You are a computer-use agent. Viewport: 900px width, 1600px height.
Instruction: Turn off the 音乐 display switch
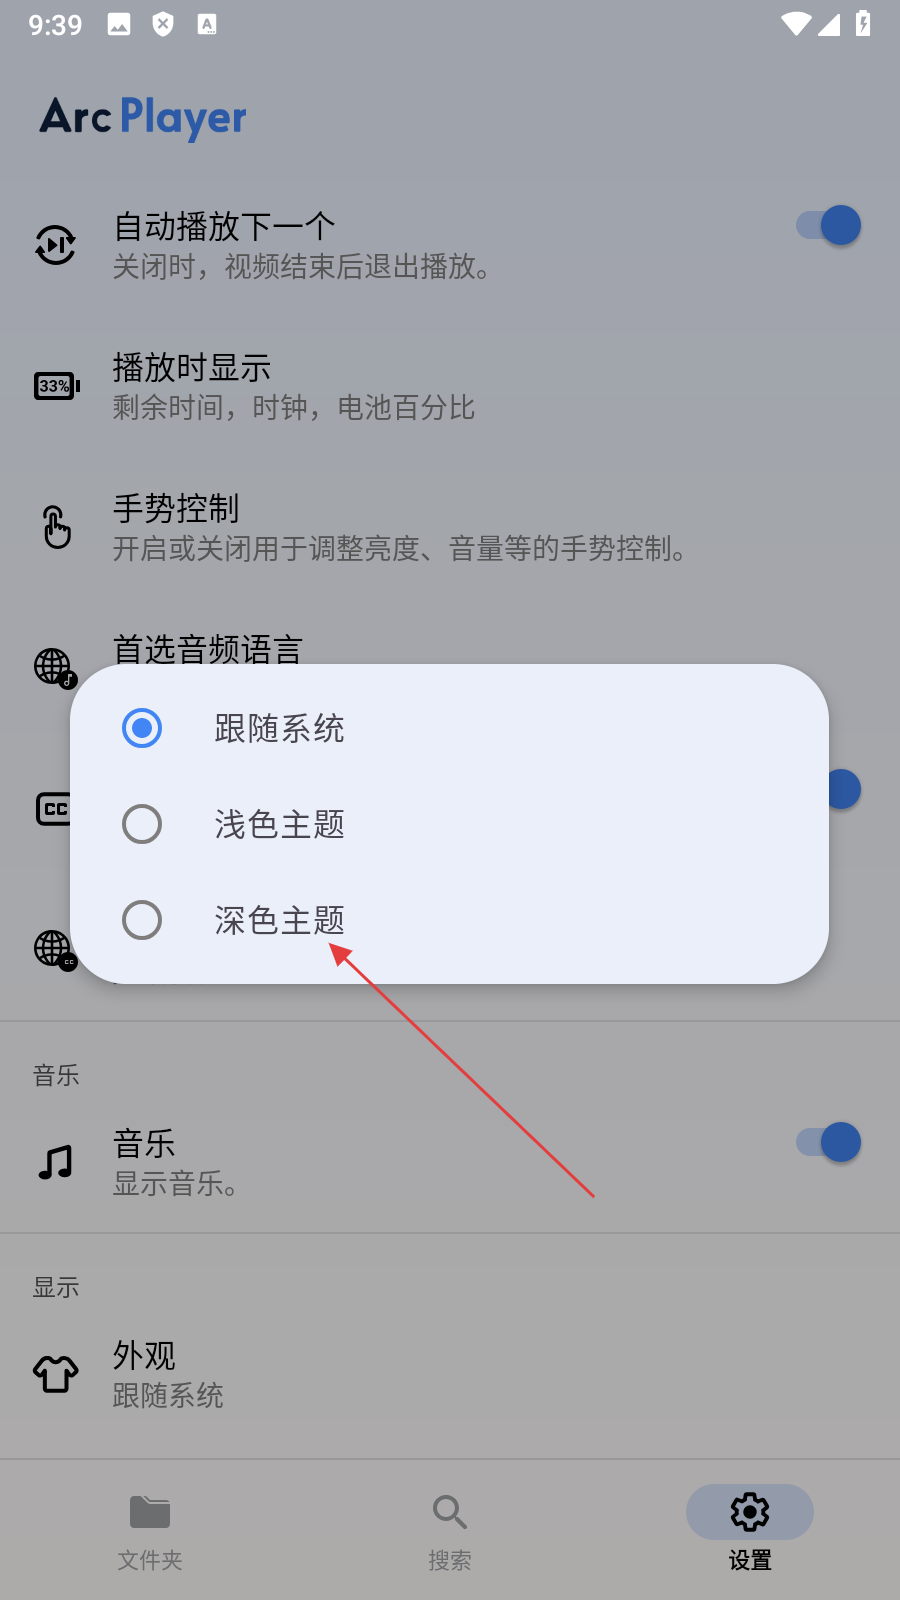828,1142
